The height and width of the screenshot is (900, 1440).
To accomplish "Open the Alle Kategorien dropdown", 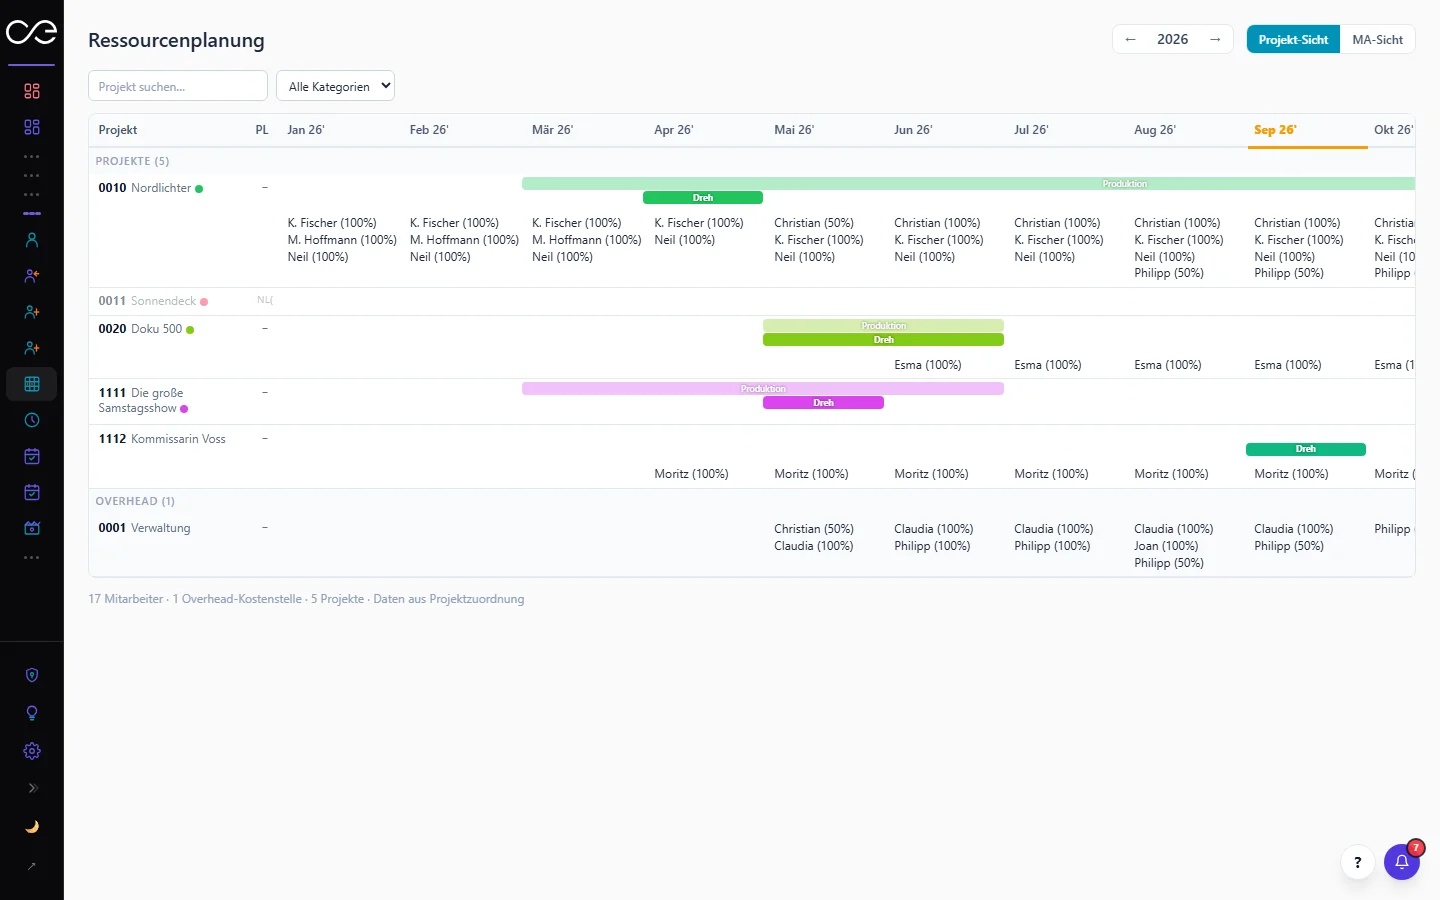I will [335, 86].
